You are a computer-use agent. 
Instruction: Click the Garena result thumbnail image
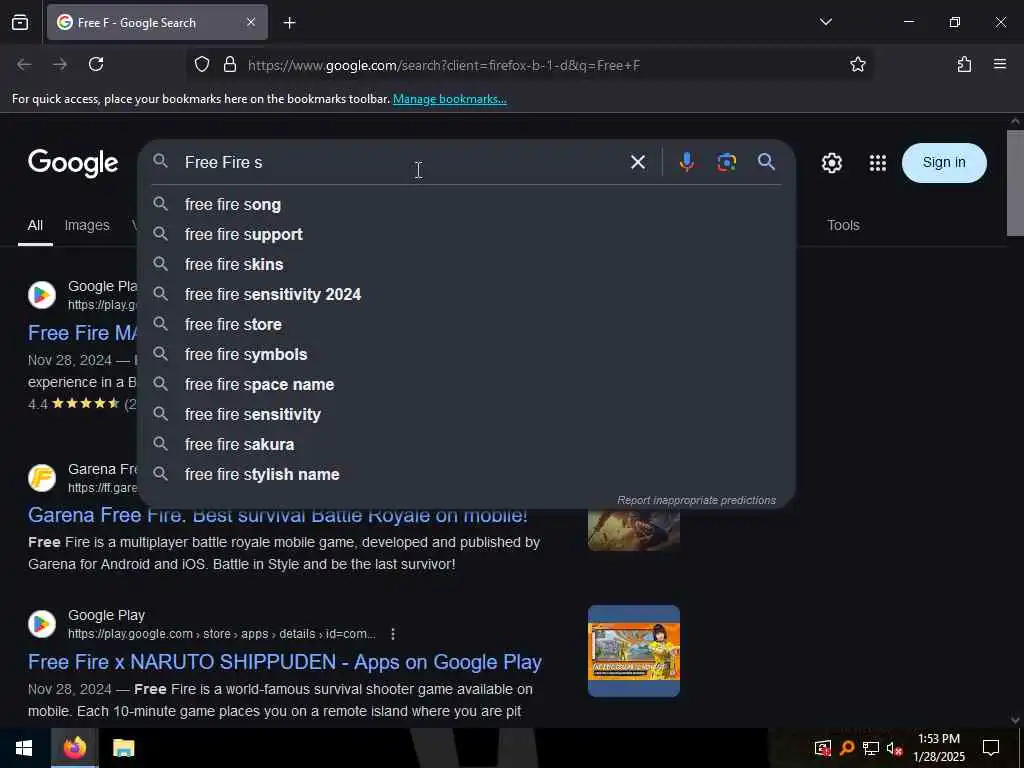pyautogui.click(x=633, y=530)
